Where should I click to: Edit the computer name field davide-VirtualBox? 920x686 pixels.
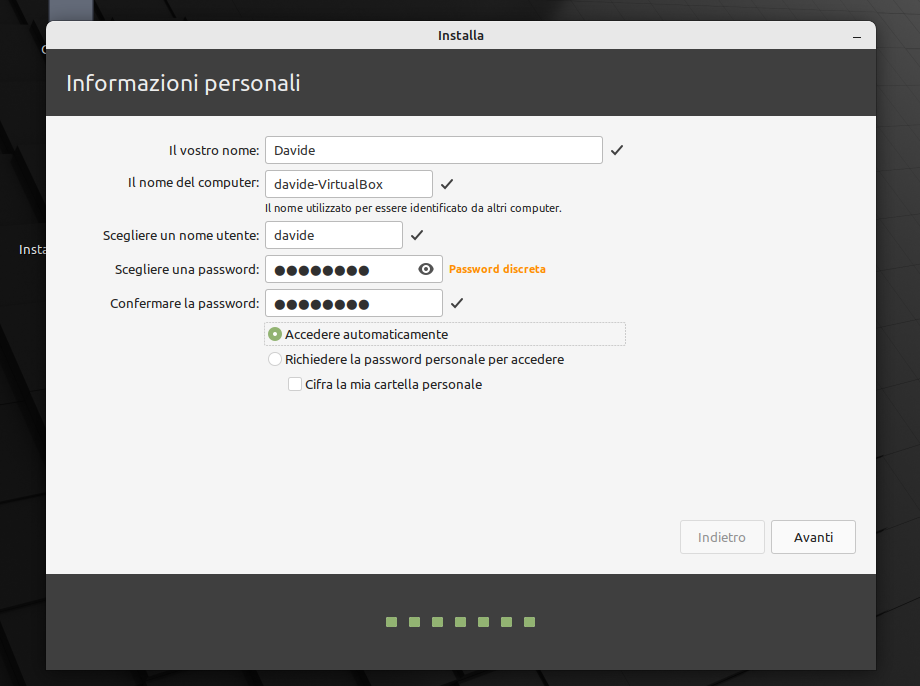tap(349, 184)
